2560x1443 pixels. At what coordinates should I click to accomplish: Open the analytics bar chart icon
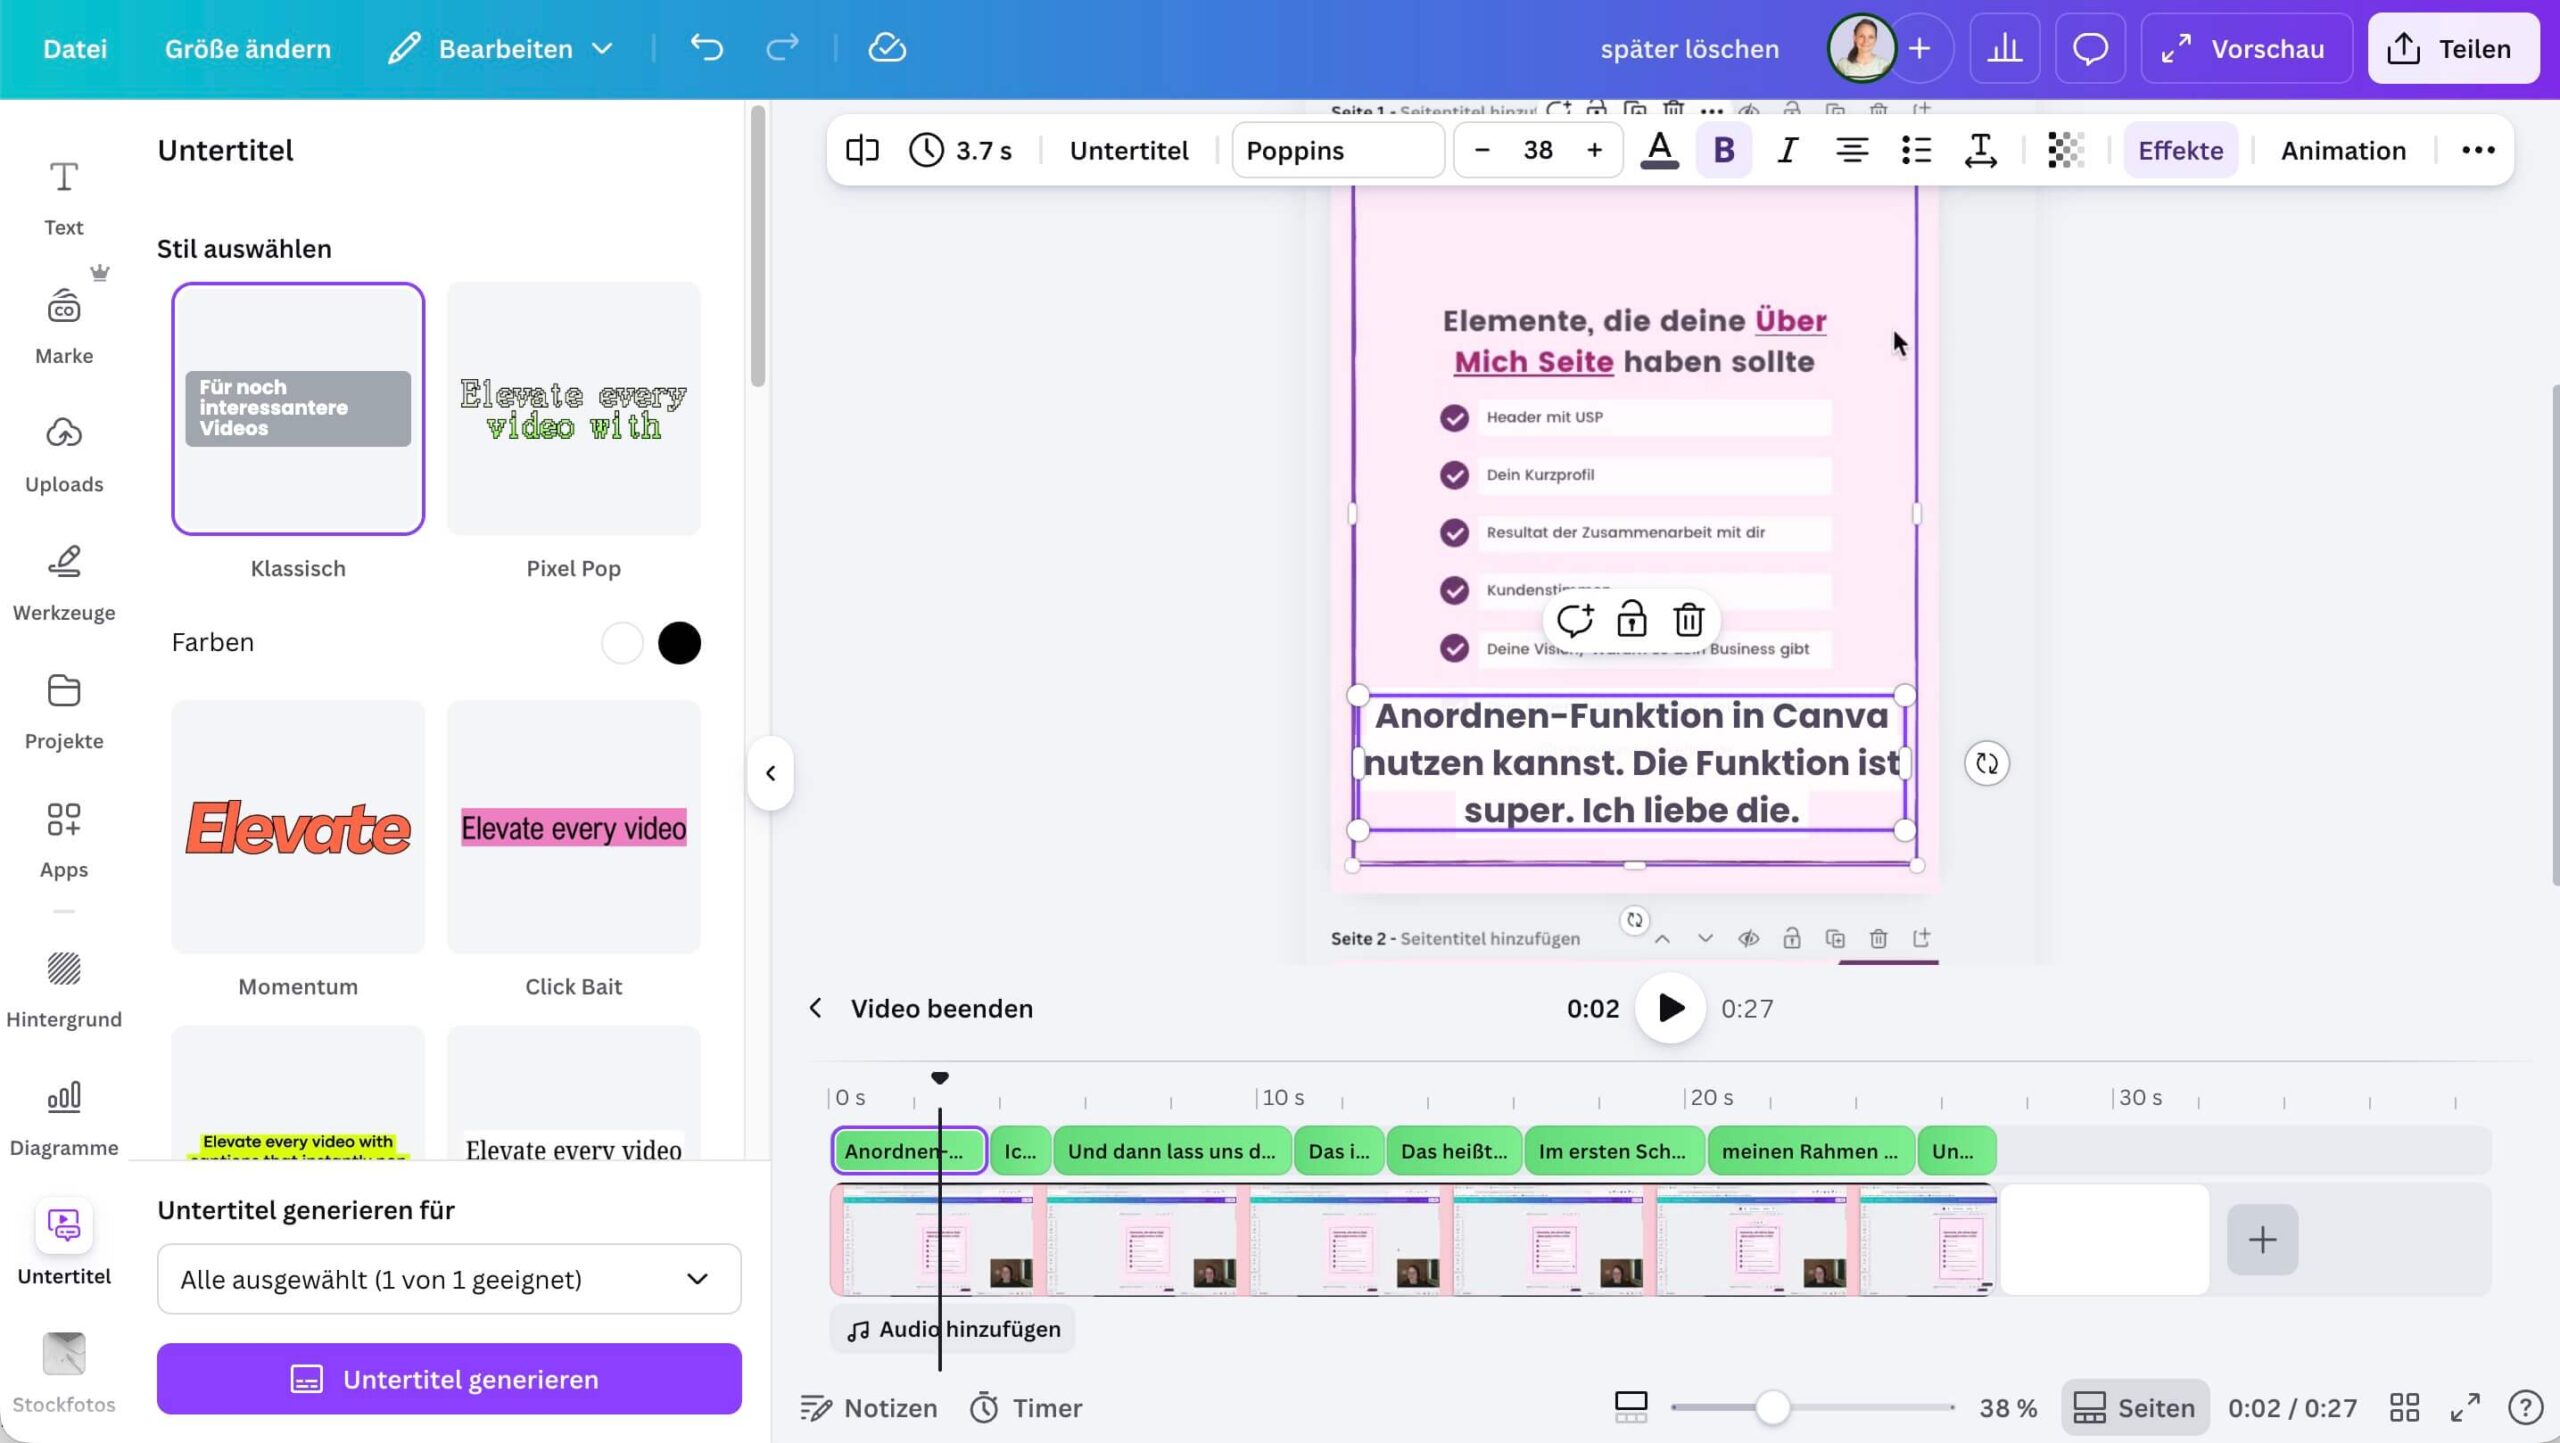click(x=2004, y=48)
